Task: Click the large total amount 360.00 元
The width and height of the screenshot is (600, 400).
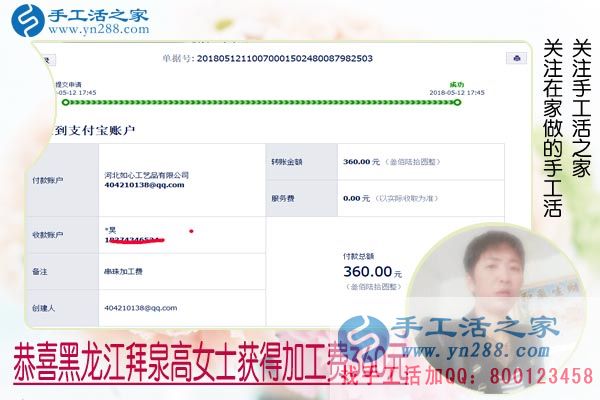Action: click(372, 272)
